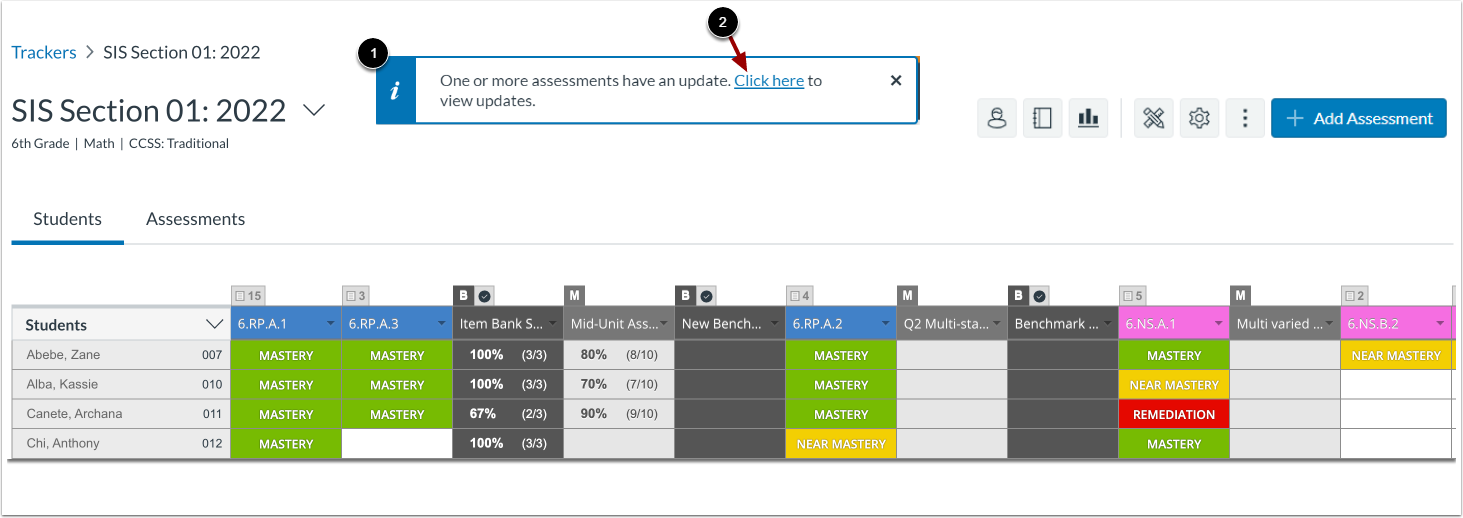Click the M badge above Mid-Unit Ass column
Image resolution: width=1463 pixels, height=518 pixels.
click(x=574, y=296)
